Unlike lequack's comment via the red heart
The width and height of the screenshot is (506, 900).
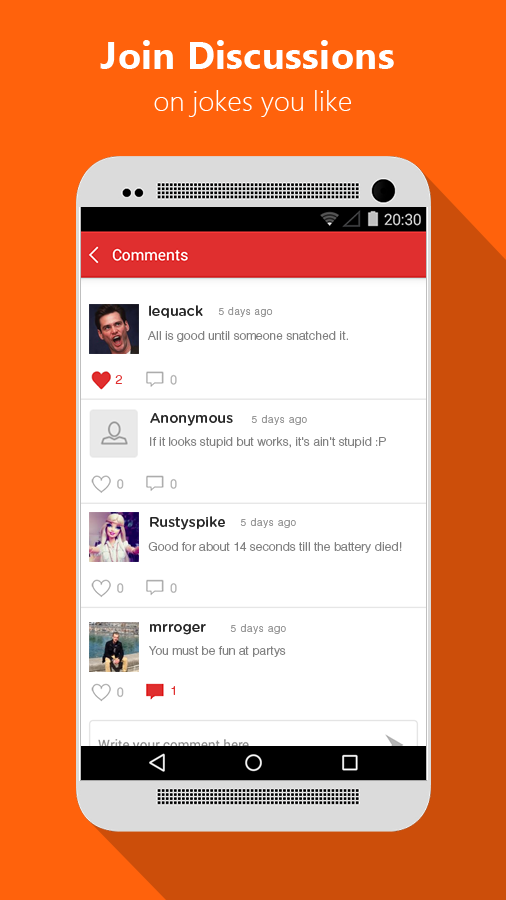[101, 380]
